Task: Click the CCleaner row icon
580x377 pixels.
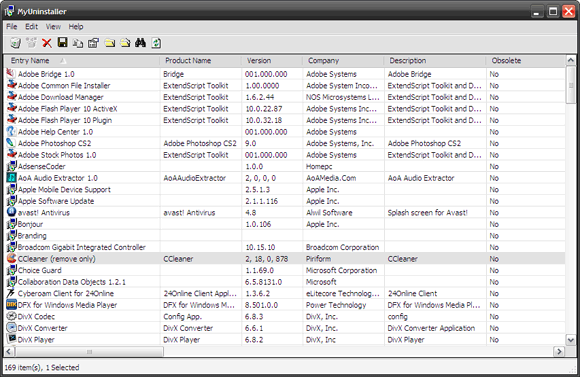Action: 11,258
